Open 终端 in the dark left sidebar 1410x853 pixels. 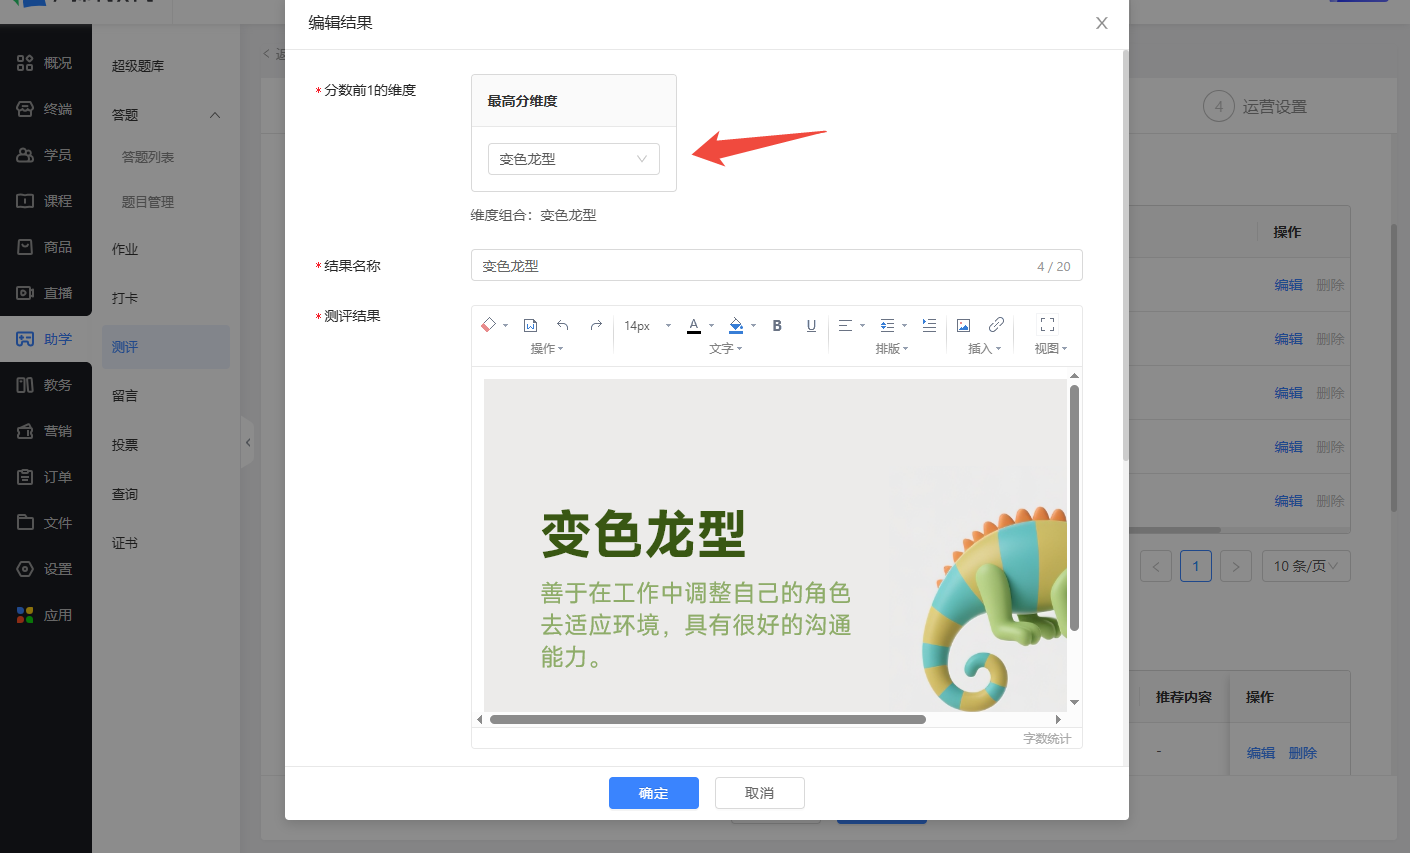tap(46, 109)
